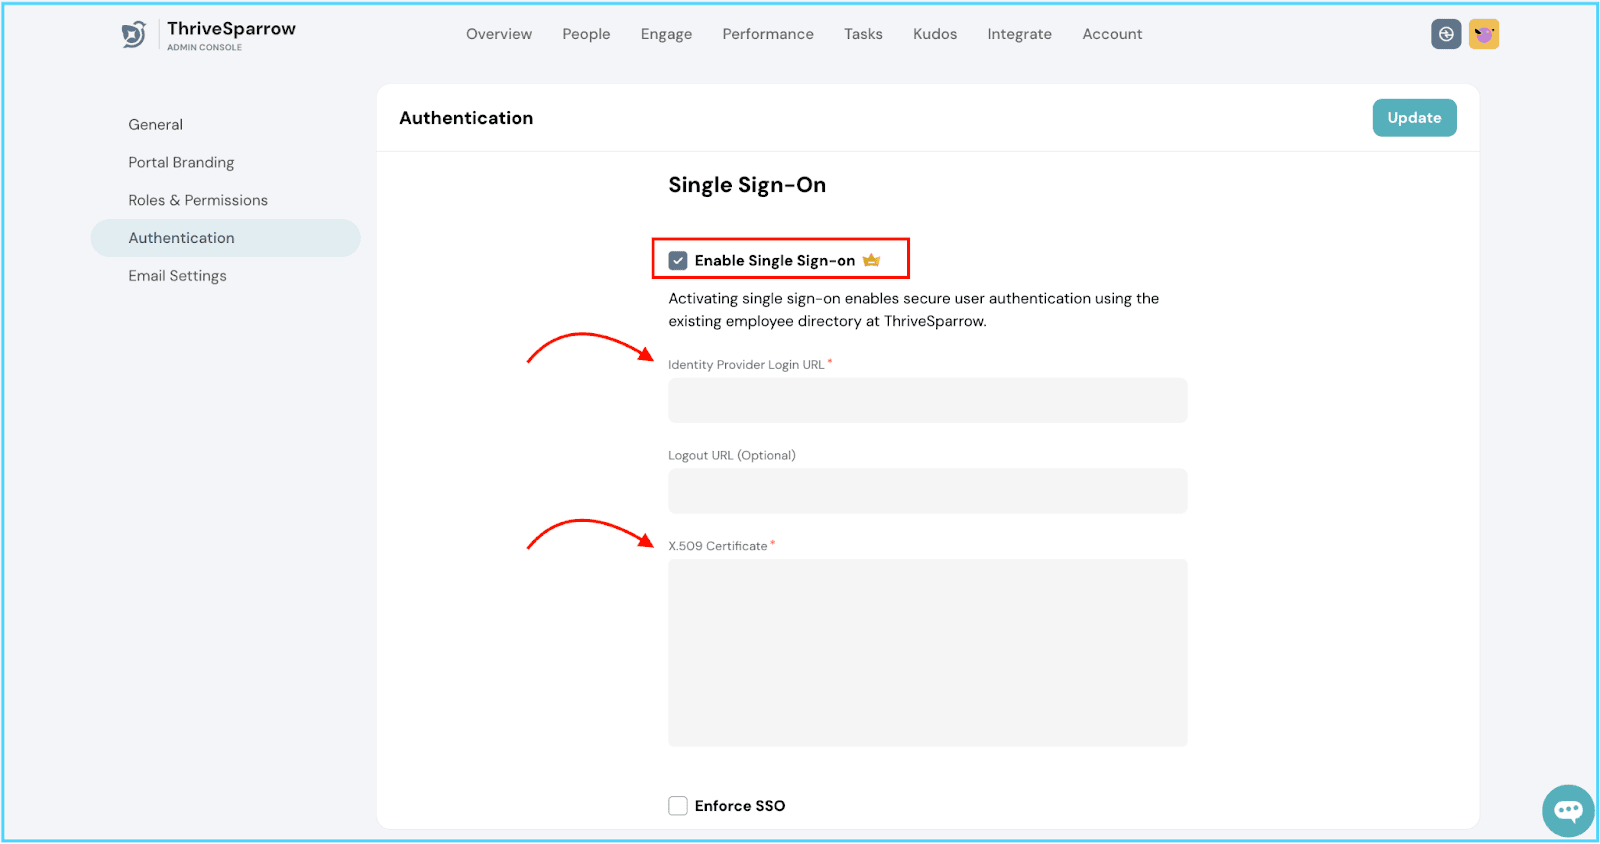Open General settings in sidebar
This screenshot has width=1600, height=844.
pos(155,125)
